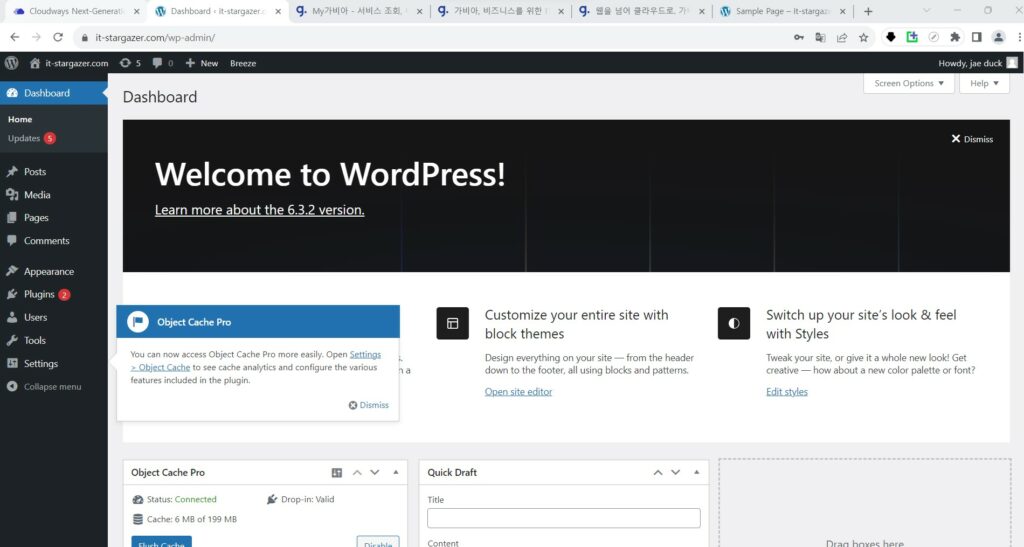Click the address bar URL
The height and width of the screenshot is (547, 1024).
pos(155,38)
